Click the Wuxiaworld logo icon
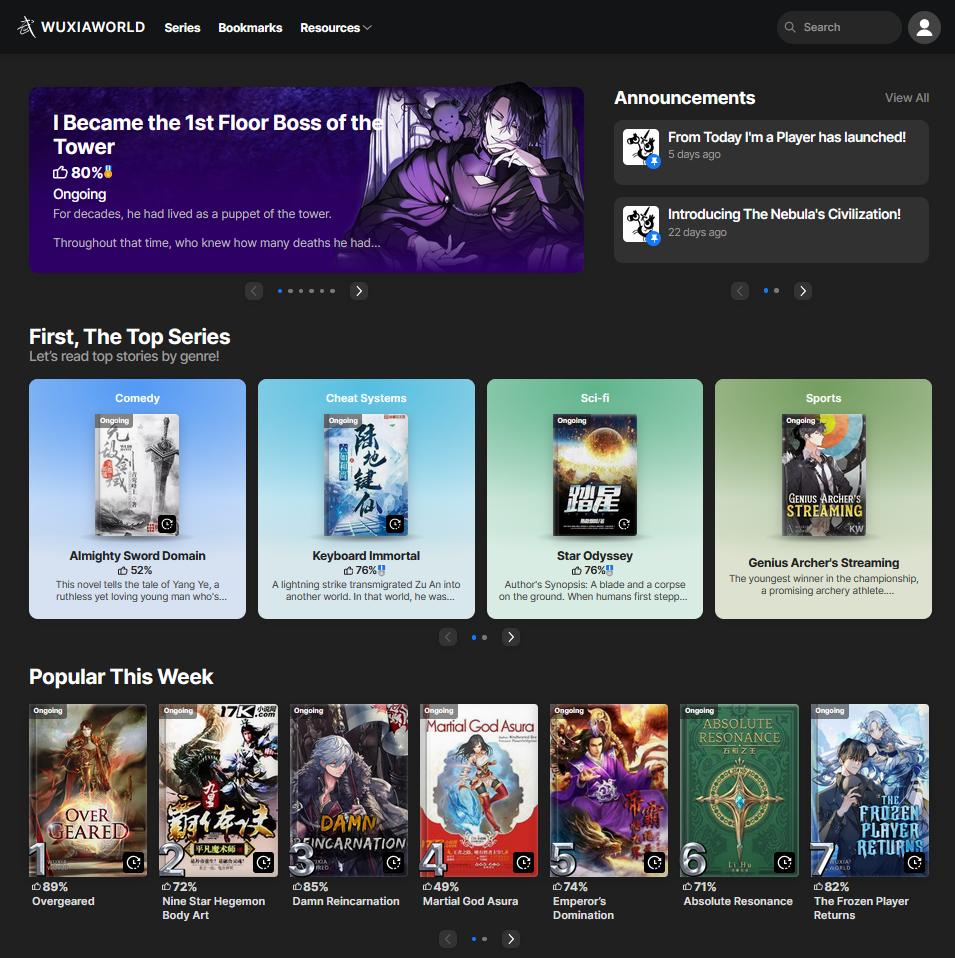This screenshot has height=958, width=955. click(26, 27)
